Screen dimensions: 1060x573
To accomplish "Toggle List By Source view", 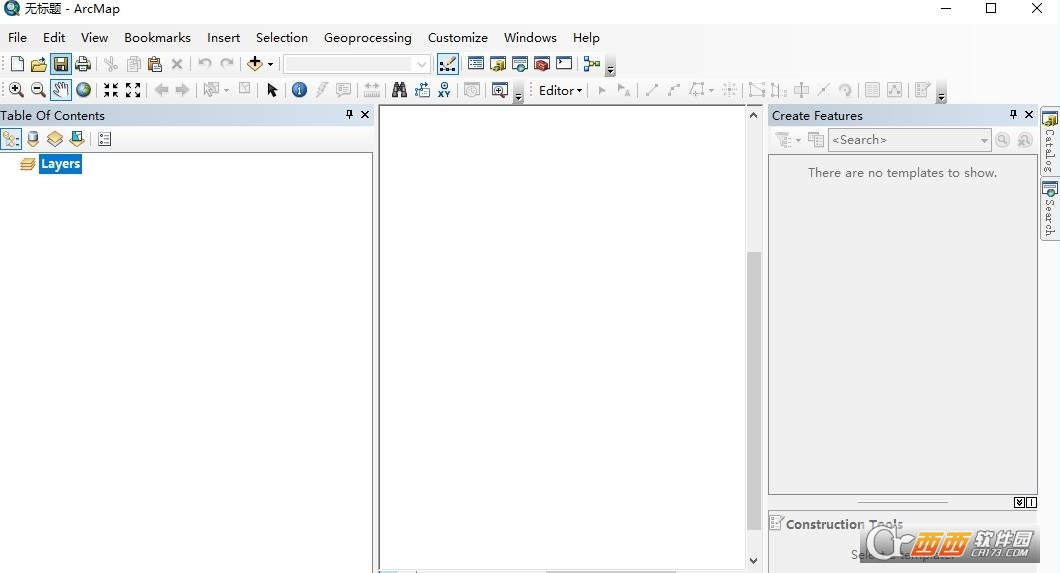I will point(32,139).
